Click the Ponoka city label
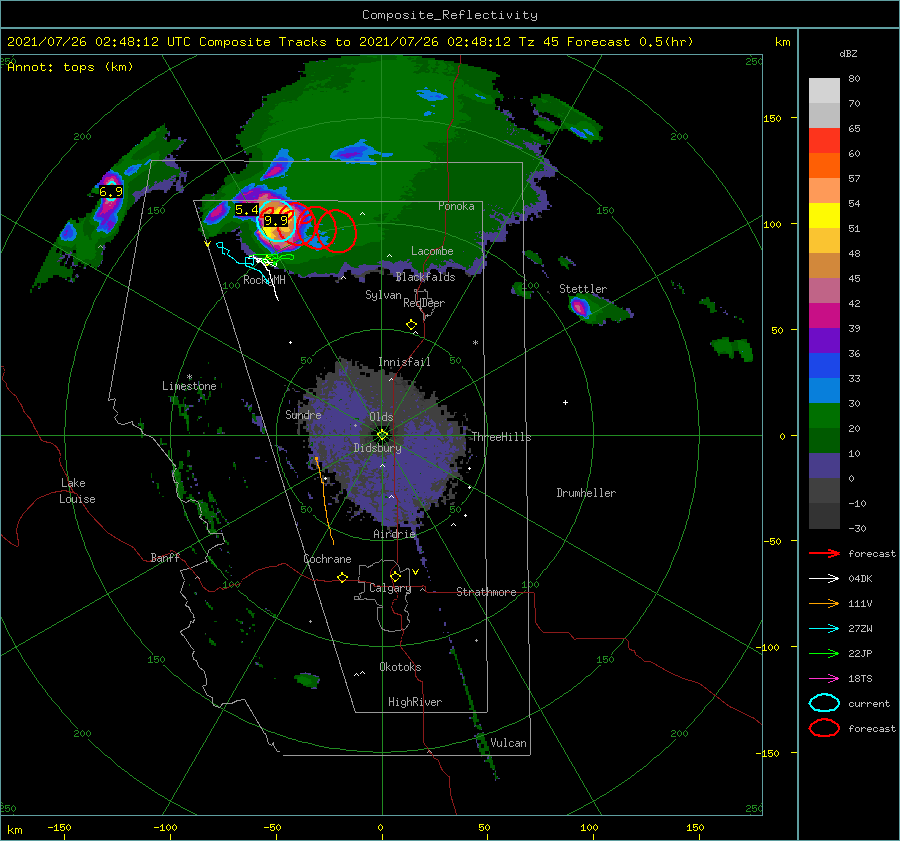 coord(456,206)
